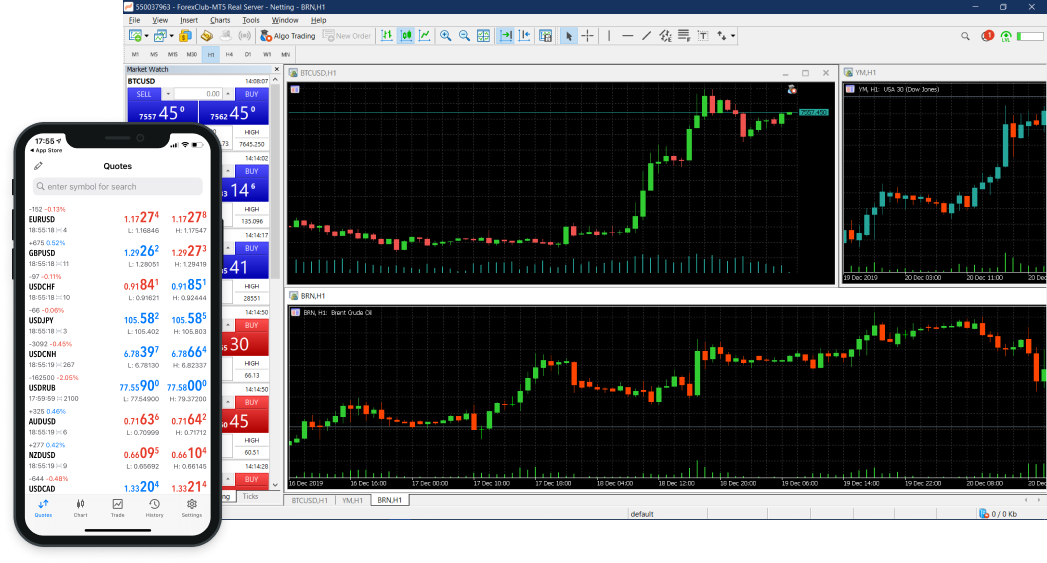Select the vertical line drawing tool
Screen dimensions: 1047x563
609,36
